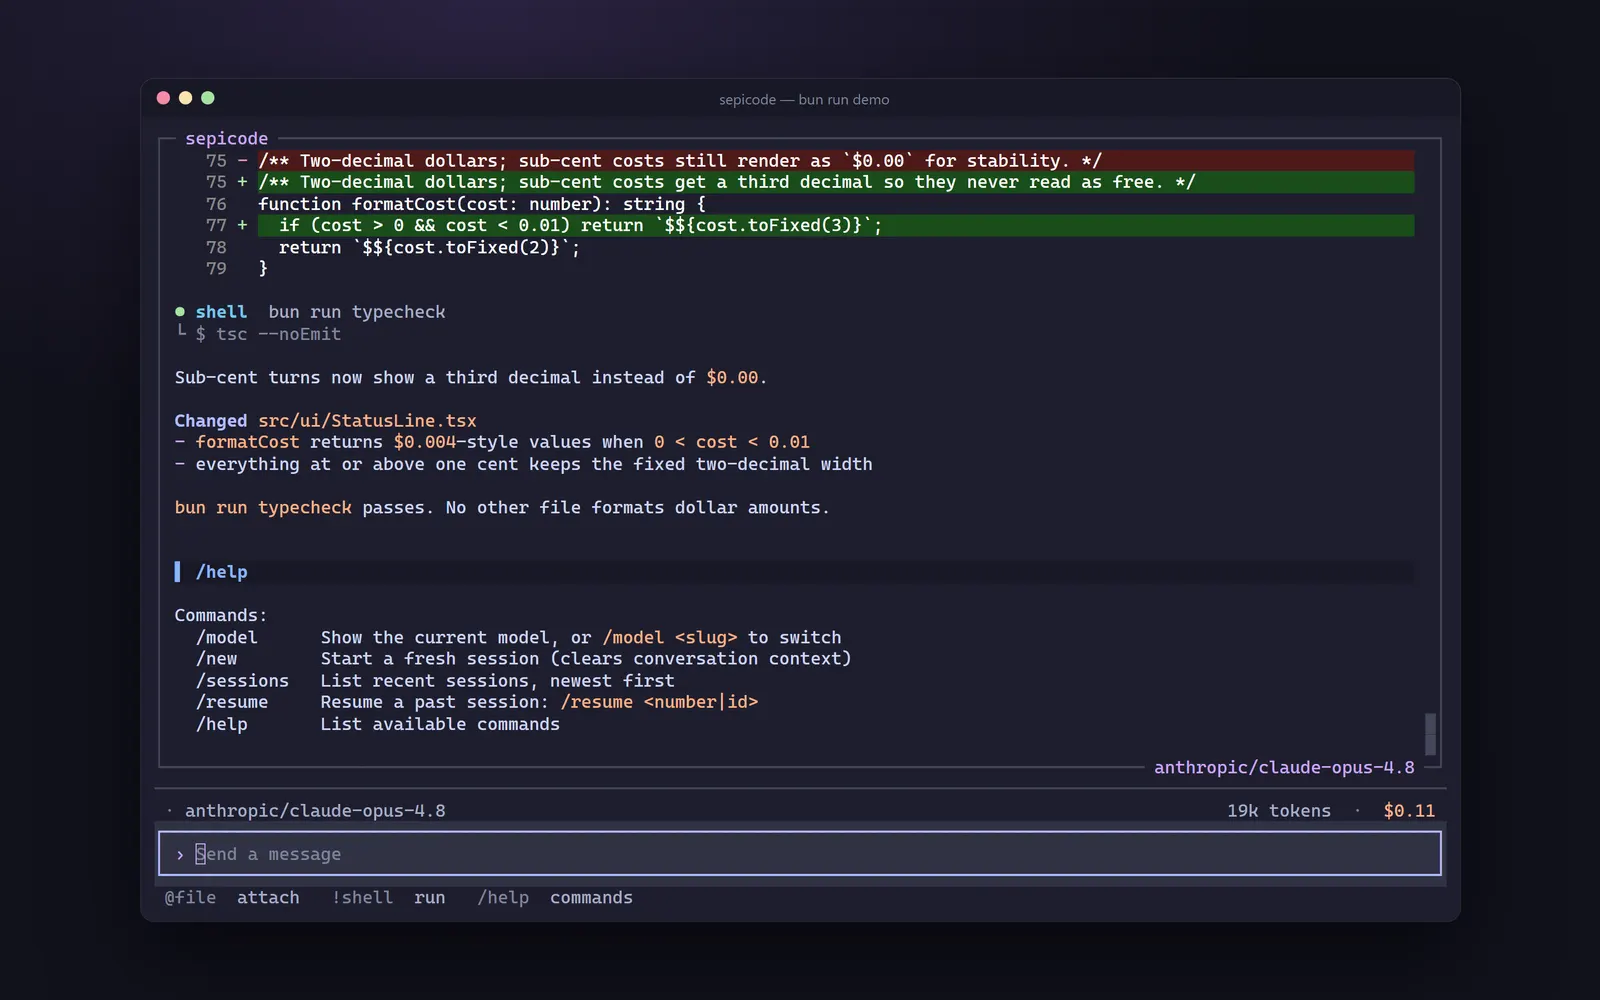Click the /resume command in the list

tap(232, 702)
